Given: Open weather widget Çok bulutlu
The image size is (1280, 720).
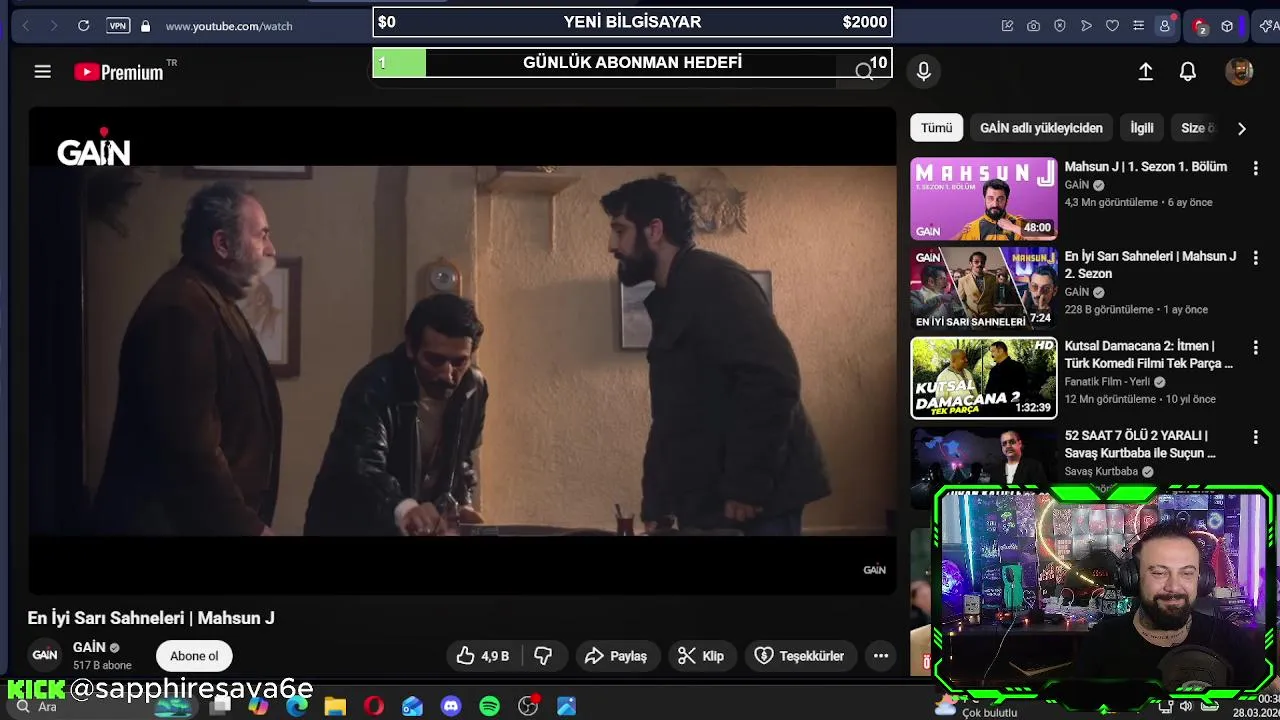Looking at the screenshot, I should coord(976,708).
